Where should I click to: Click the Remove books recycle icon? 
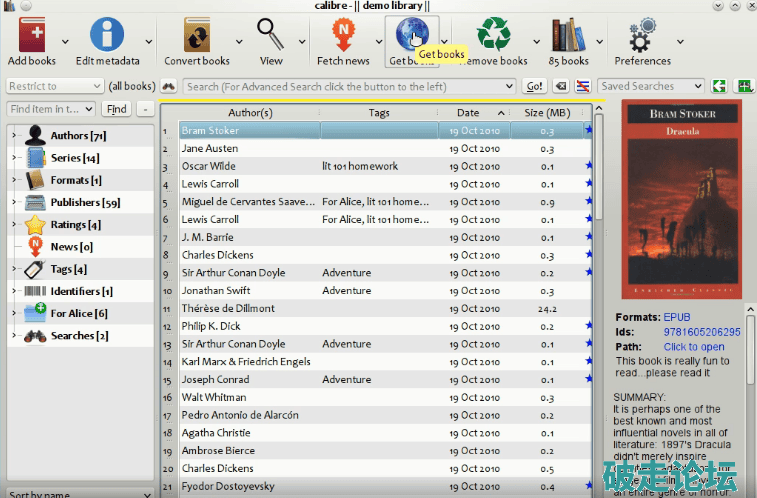(x=493, y=35)
